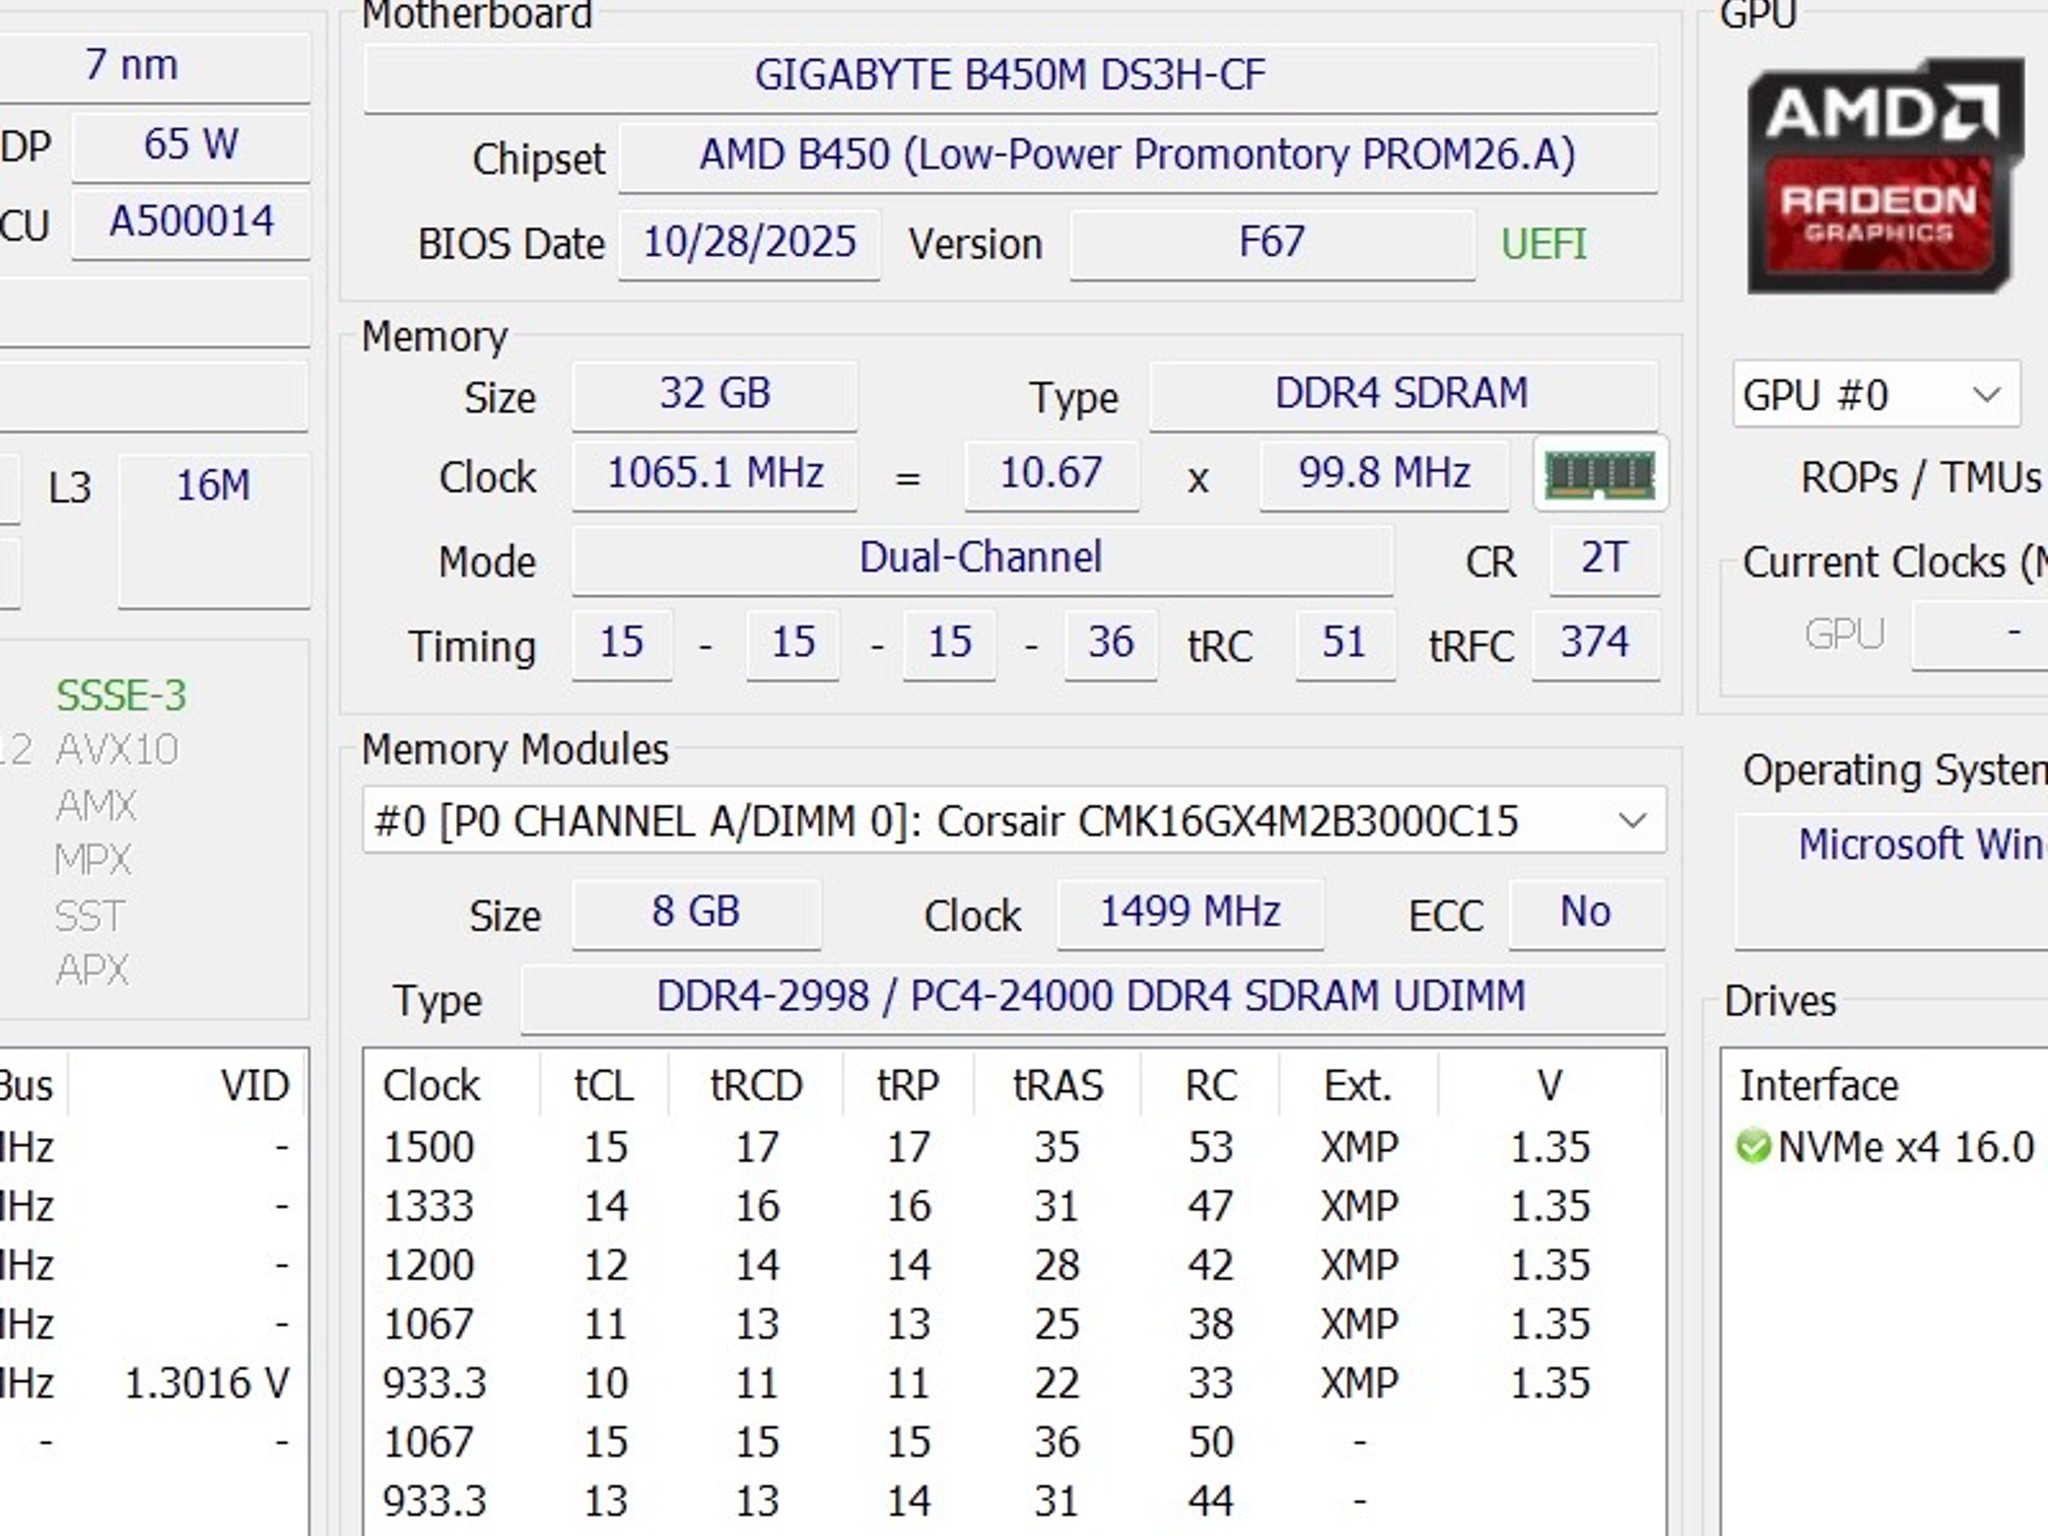
Task: Select the 933.3 XMP row with tCL 10
Action: (x=1014, y=1383)
